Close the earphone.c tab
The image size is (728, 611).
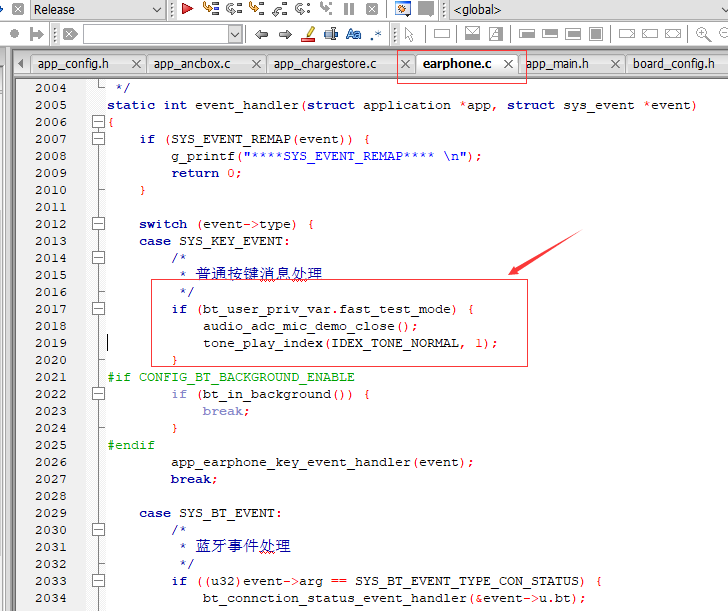click(508, 64)
